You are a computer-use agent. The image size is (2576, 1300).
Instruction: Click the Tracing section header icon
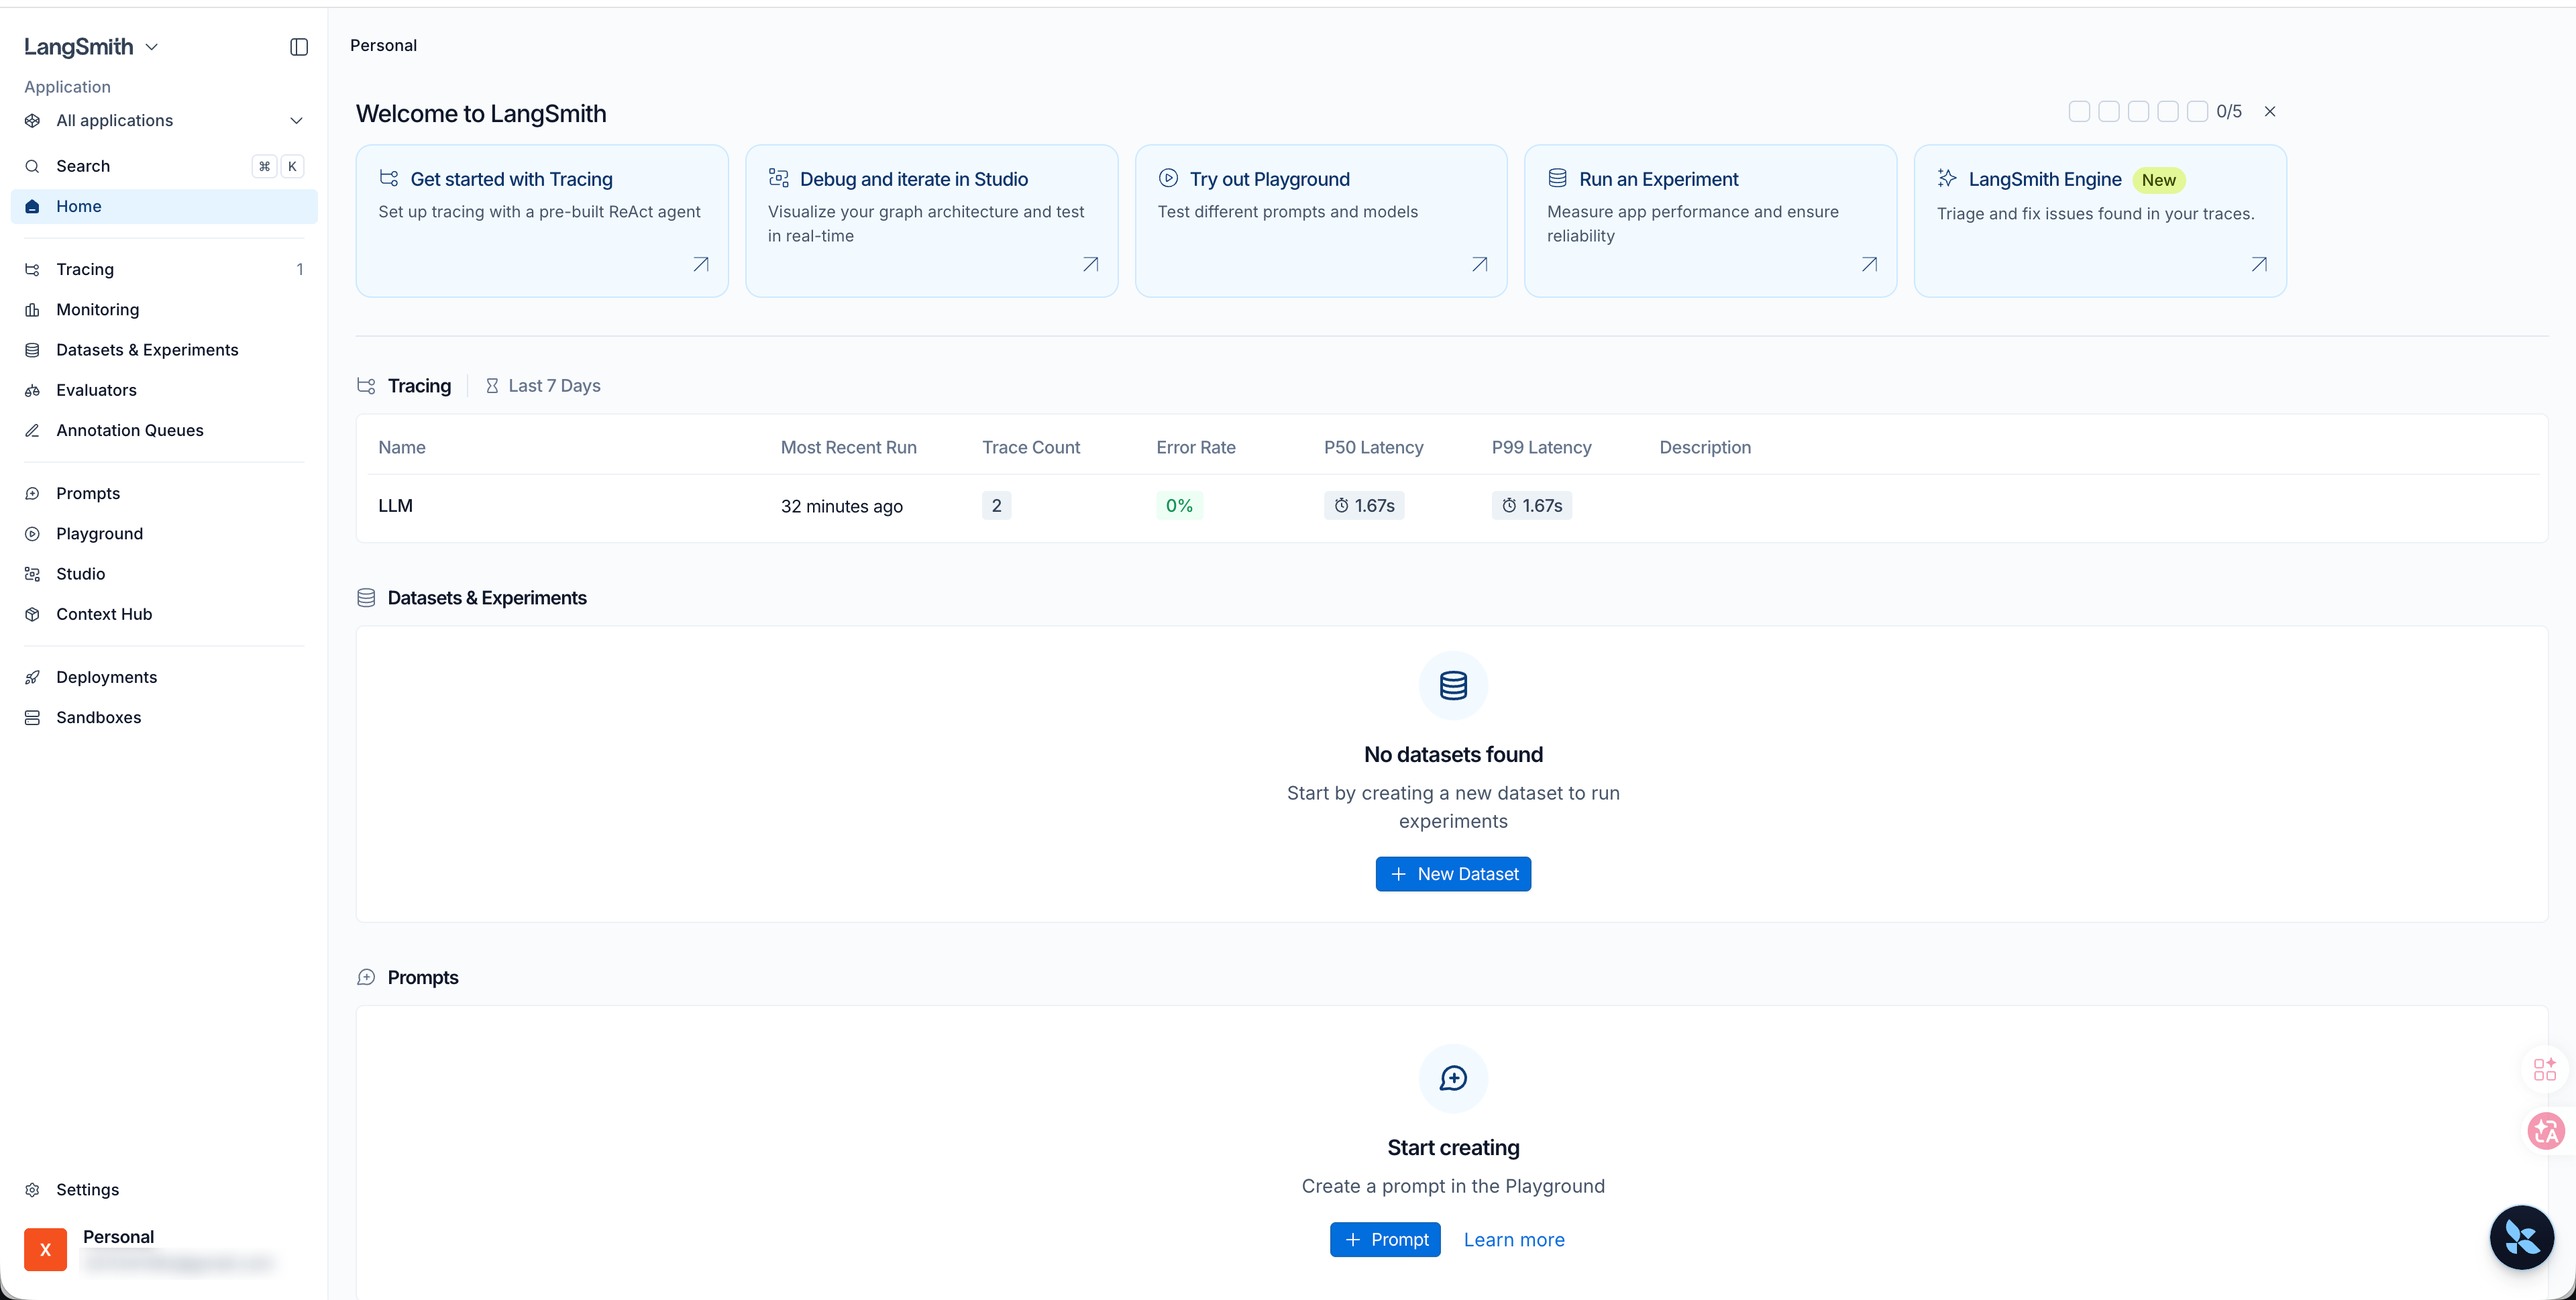(x=366, y=386)
